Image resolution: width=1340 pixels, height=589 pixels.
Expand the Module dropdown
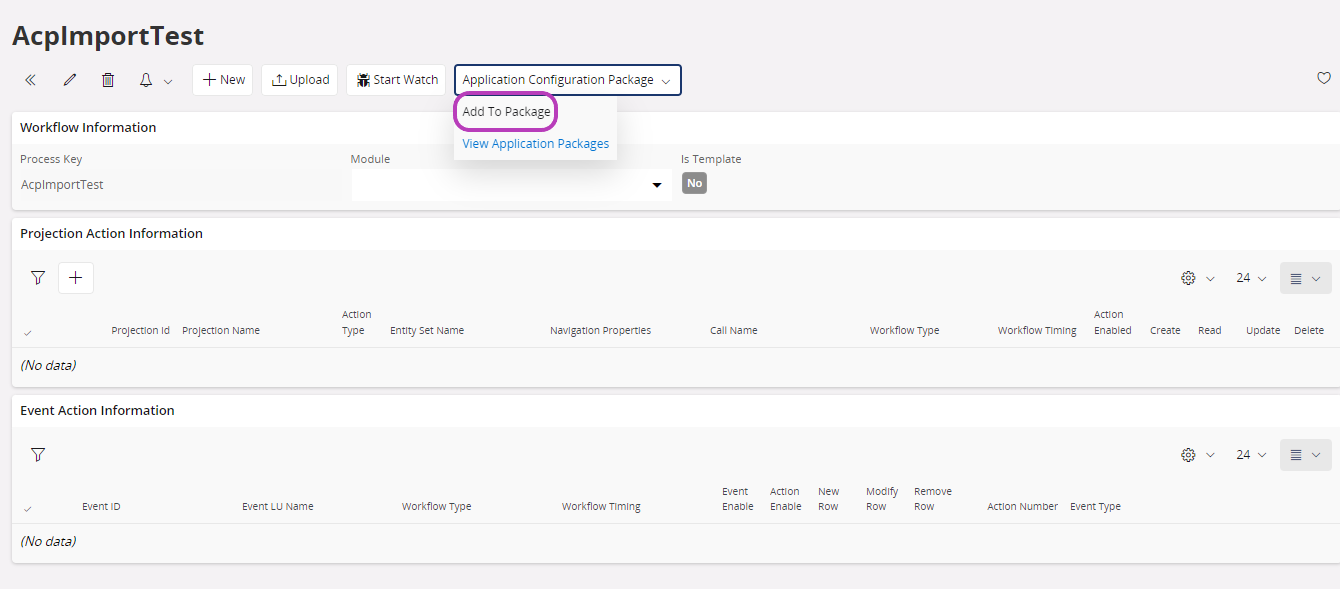(x=657, y=186)
